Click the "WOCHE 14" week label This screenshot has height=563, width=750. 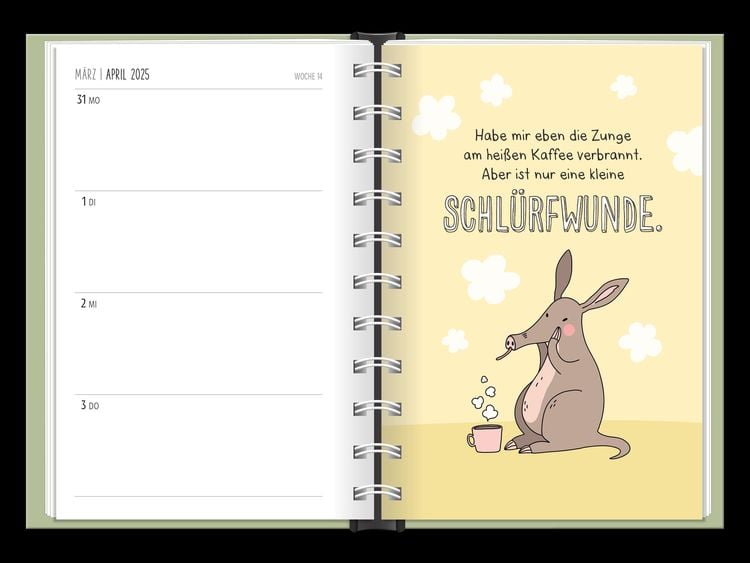click(308, 76)
